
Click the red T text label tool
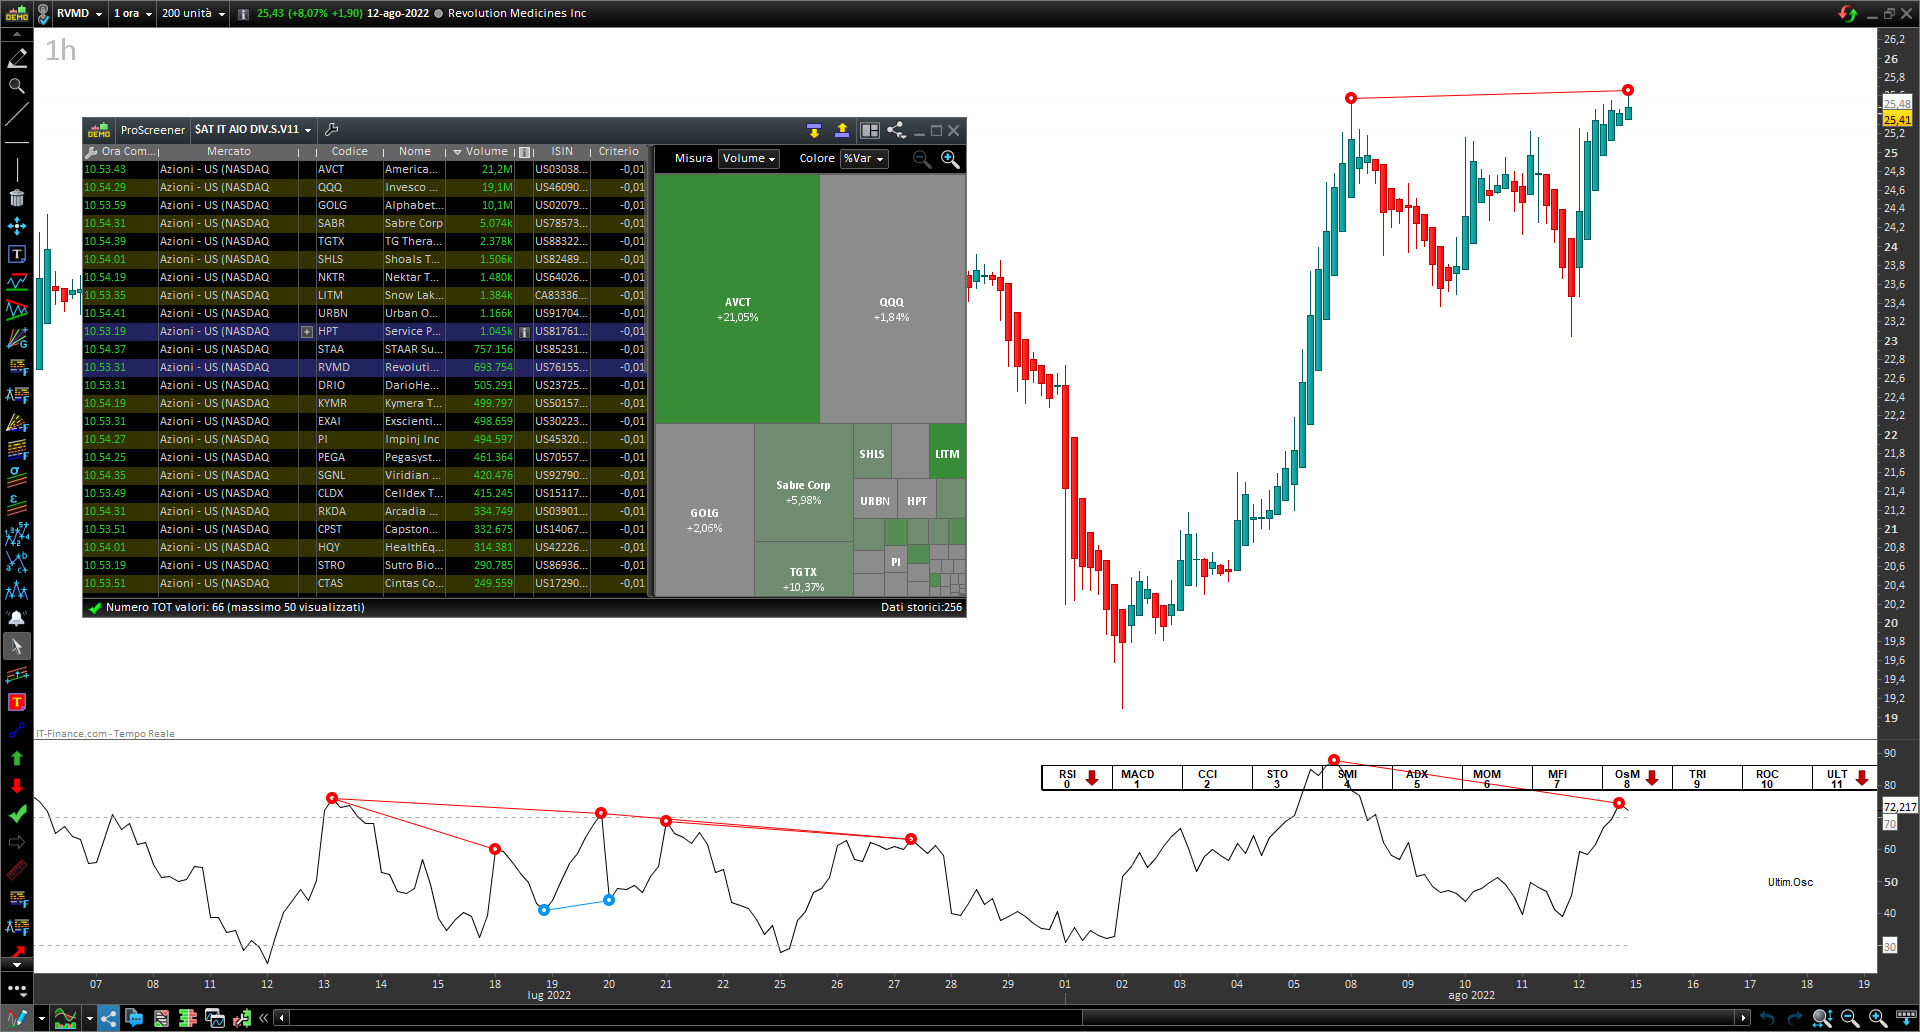pos(17,702)
